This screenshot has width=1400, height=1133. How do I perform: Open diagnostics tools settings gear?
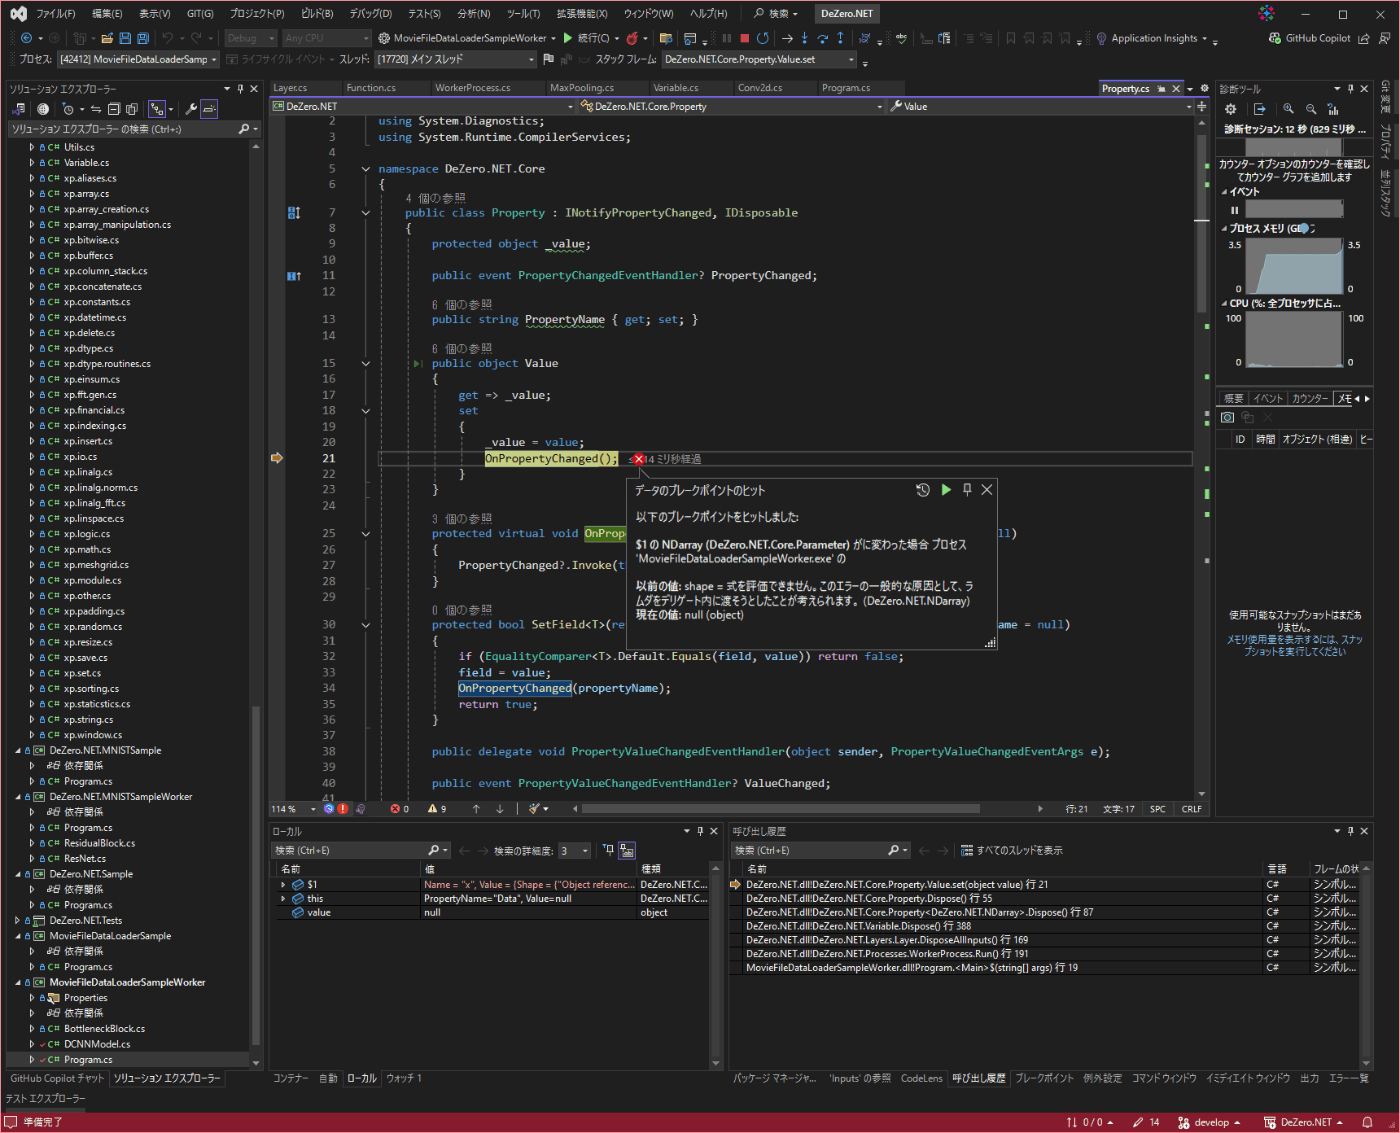point(1231,109)
